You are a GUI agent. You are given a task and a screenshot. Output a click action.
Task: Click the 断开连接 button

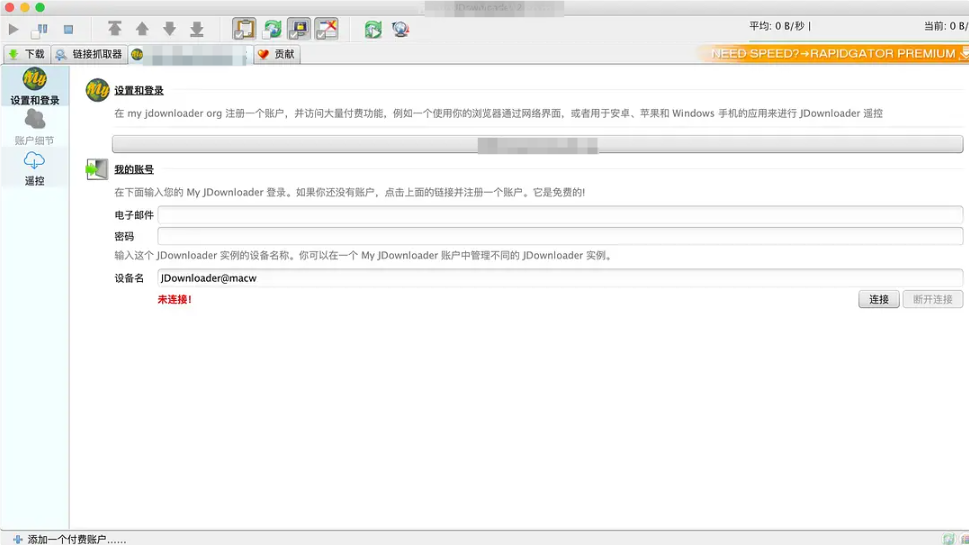pyautogui.click(x=933, y=299)
